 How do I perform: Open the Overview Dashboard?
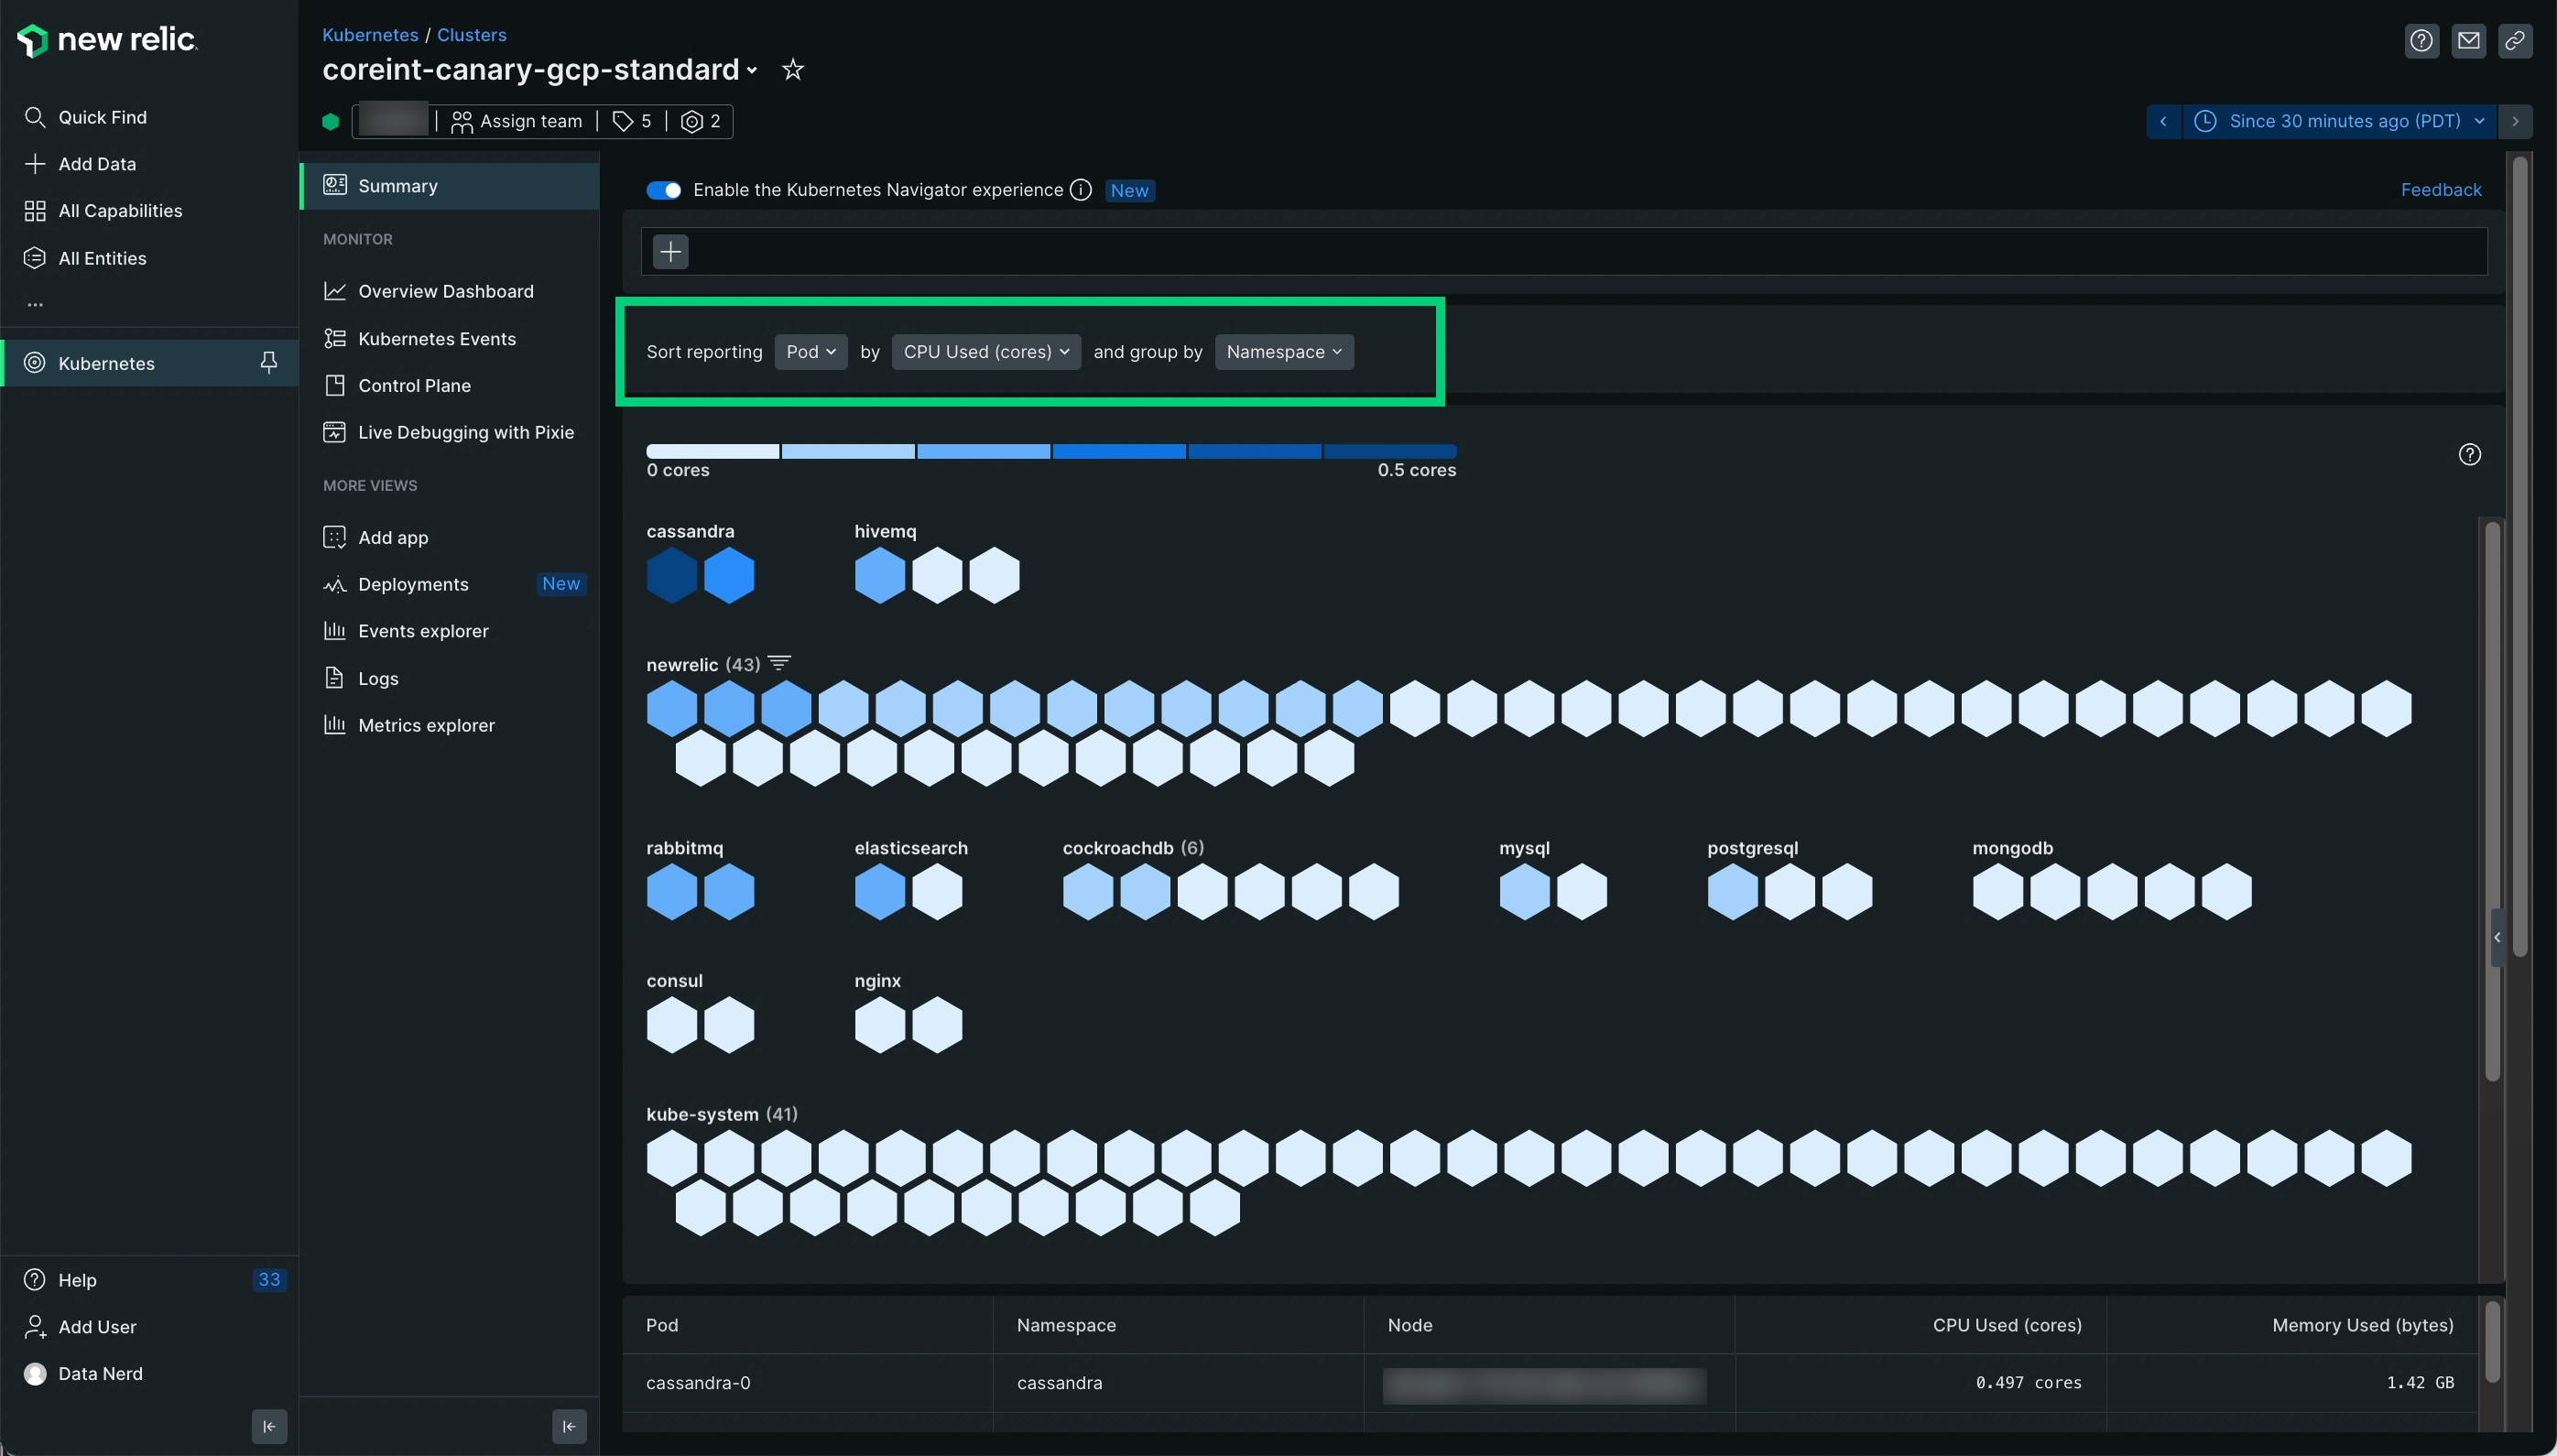tap(446, 291)
